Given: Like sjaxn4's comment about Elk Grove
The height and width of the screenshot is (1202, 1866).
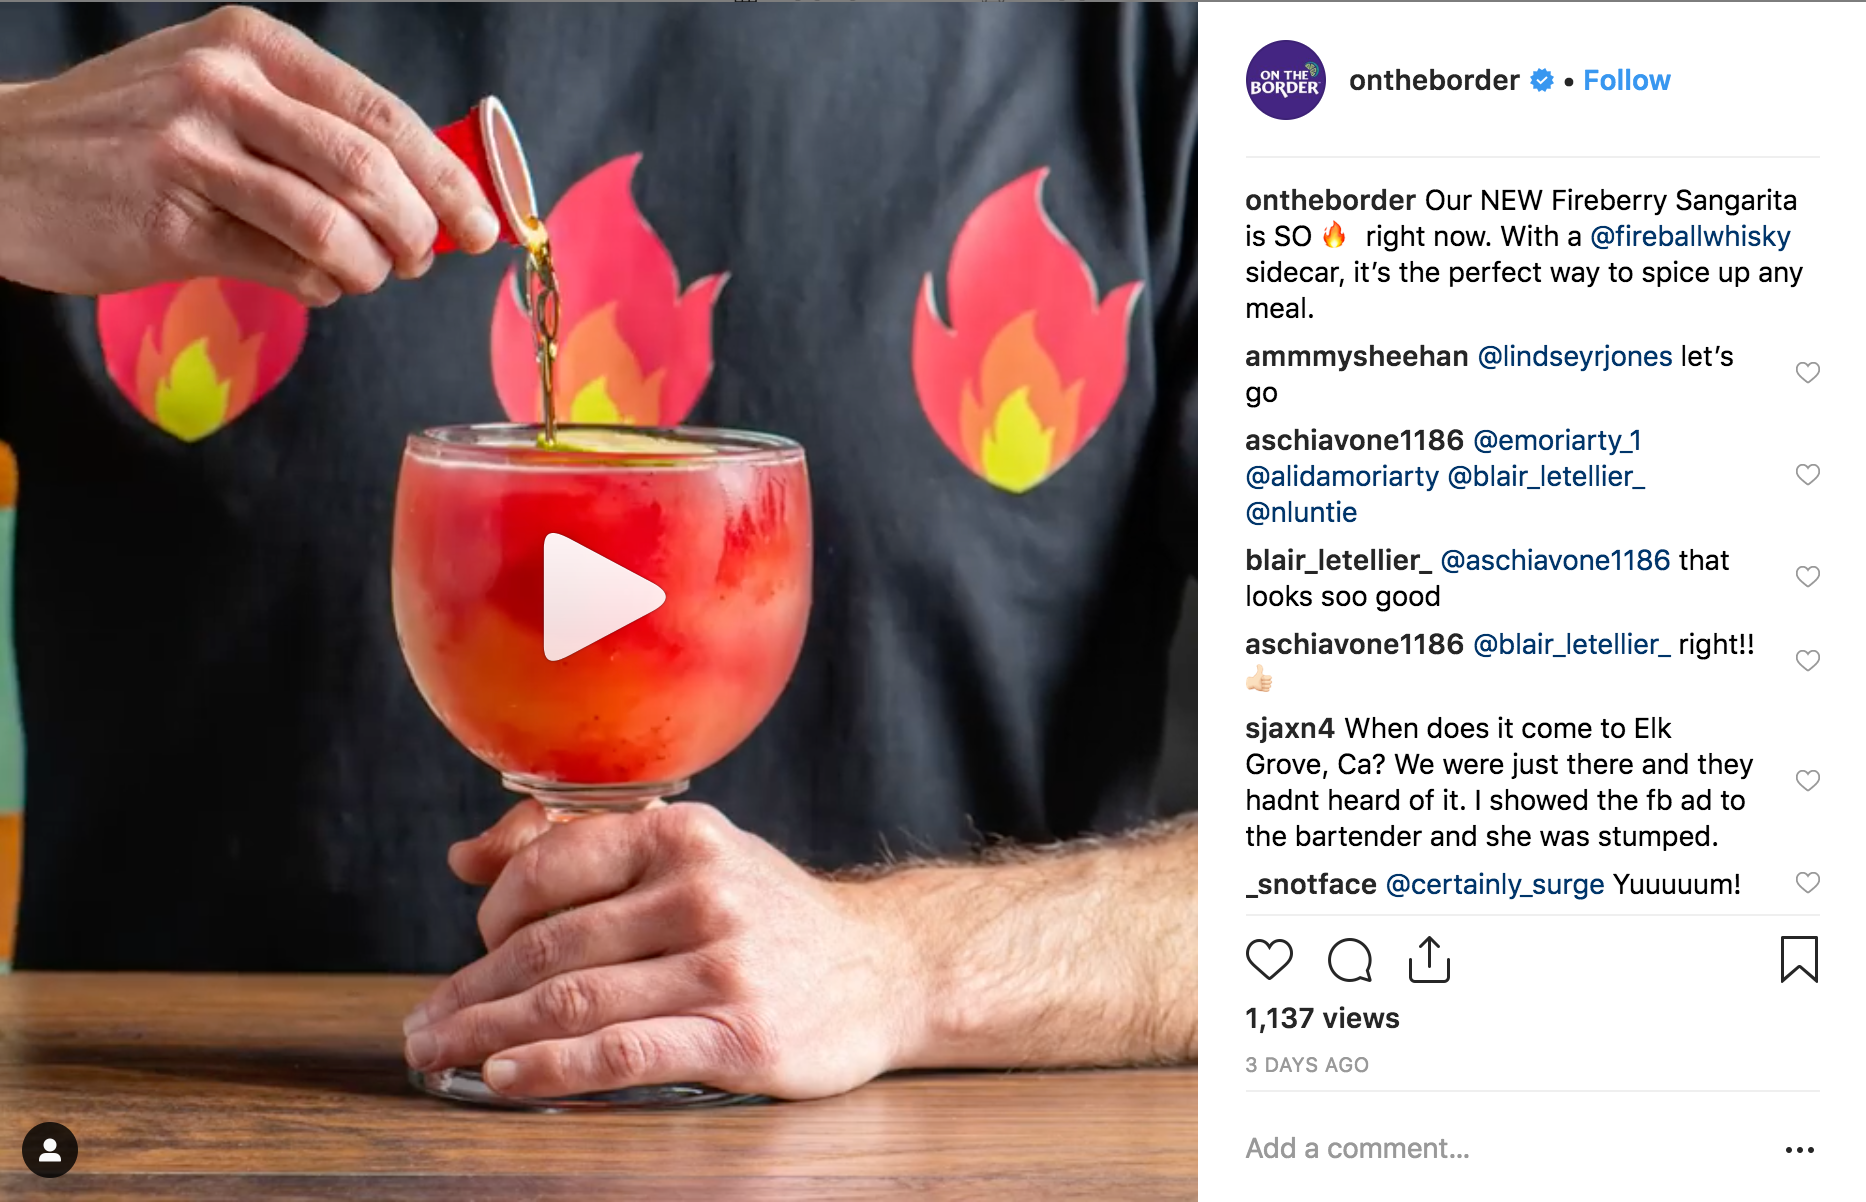Looking at the screenshot, I should [1807, 780].
